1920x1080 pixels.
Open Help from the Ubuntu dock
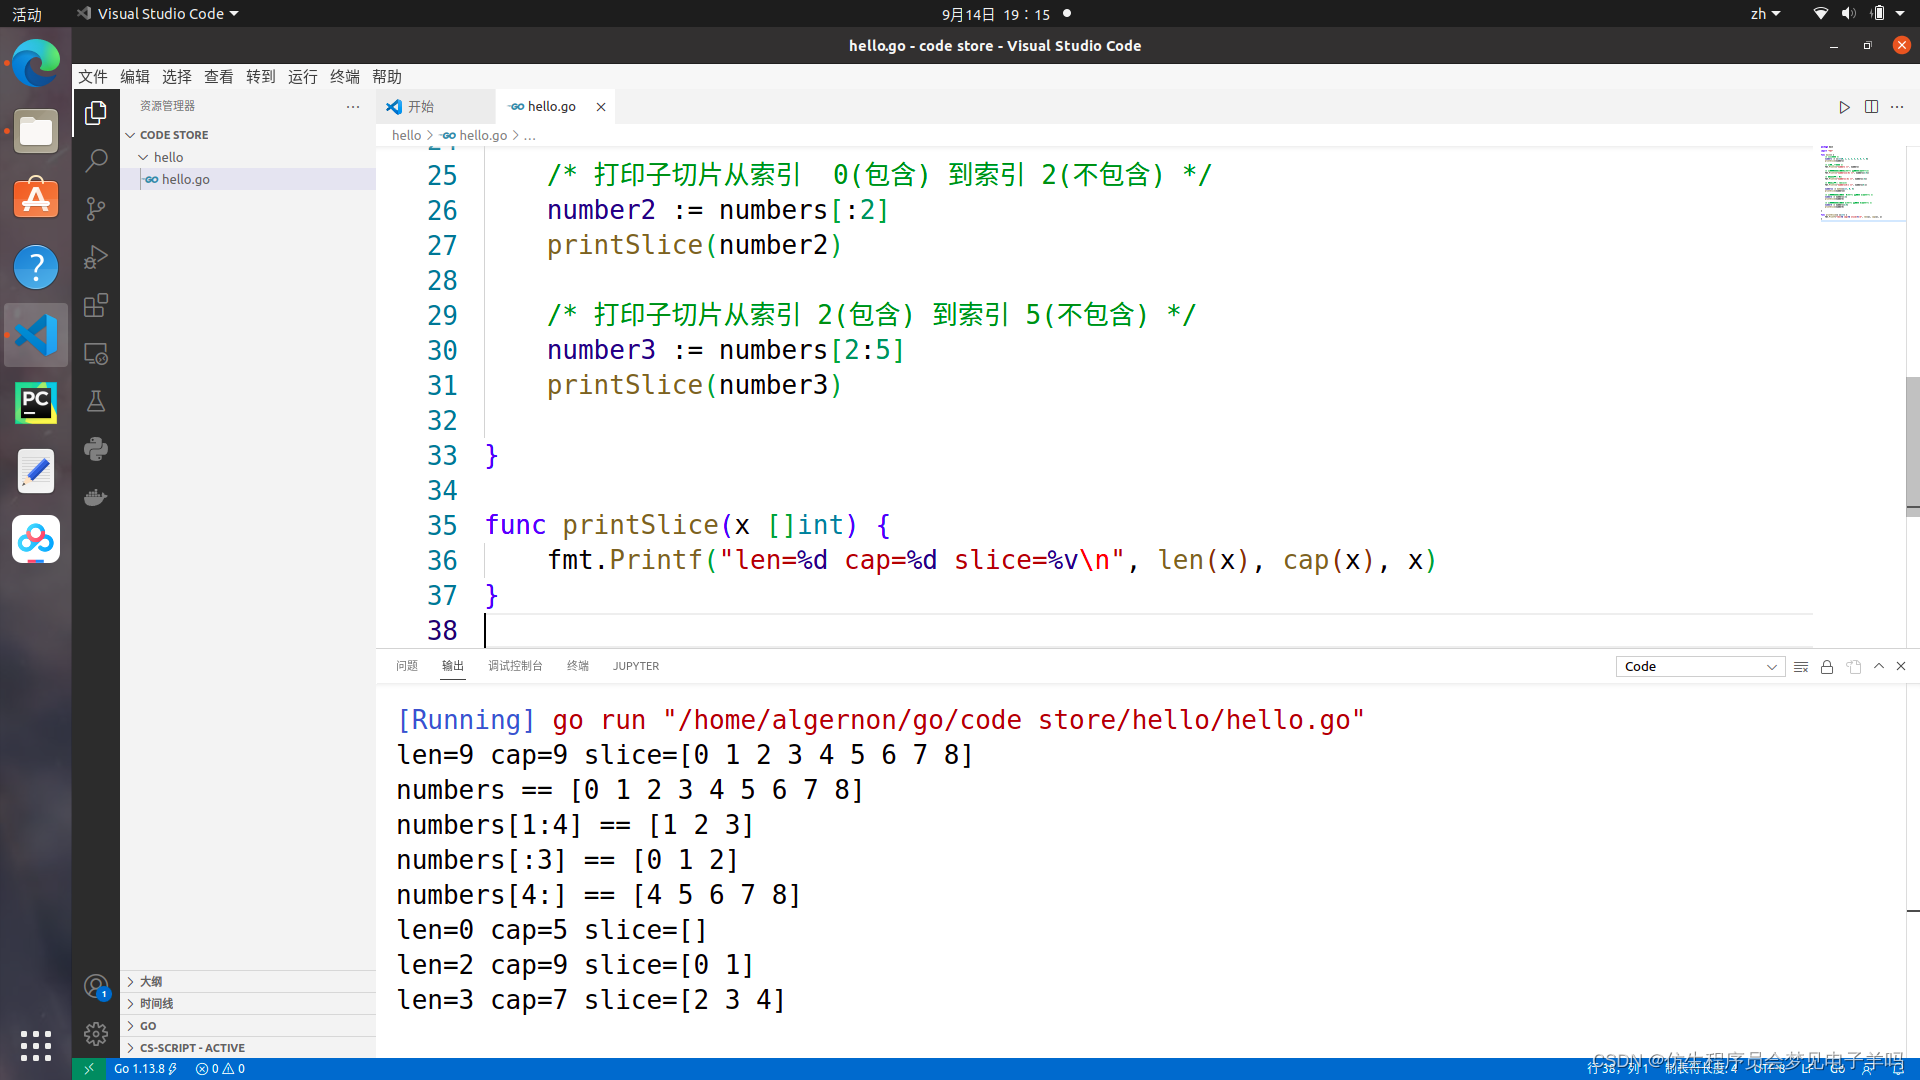click(36, 267)
